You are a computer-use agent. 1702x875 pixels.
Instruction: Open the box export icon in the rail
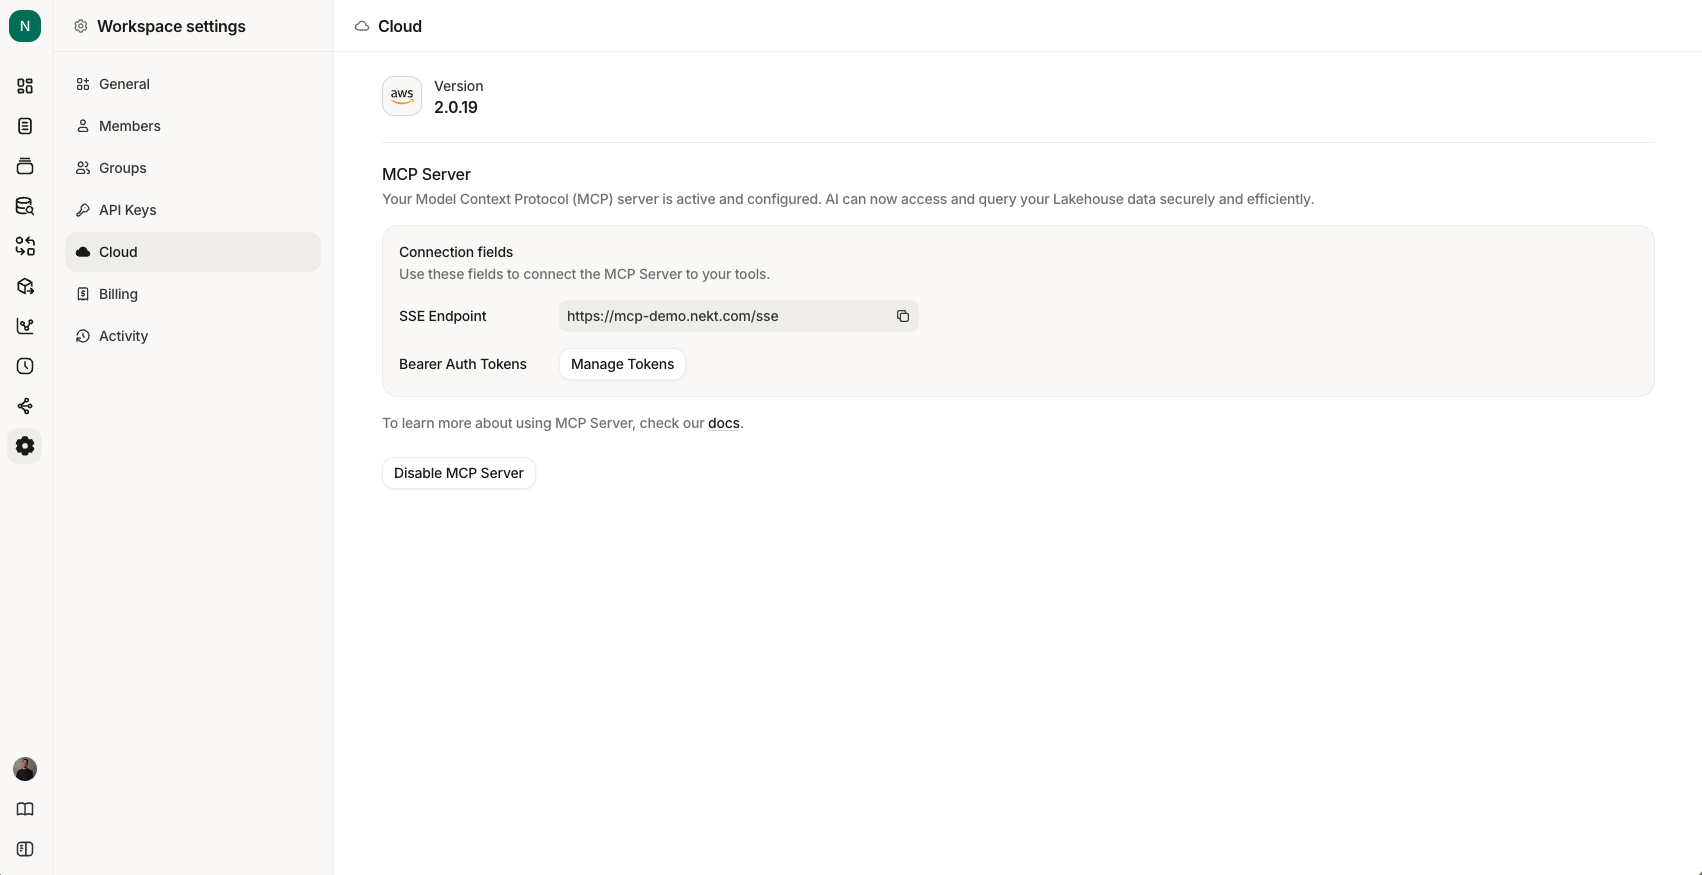25,286
